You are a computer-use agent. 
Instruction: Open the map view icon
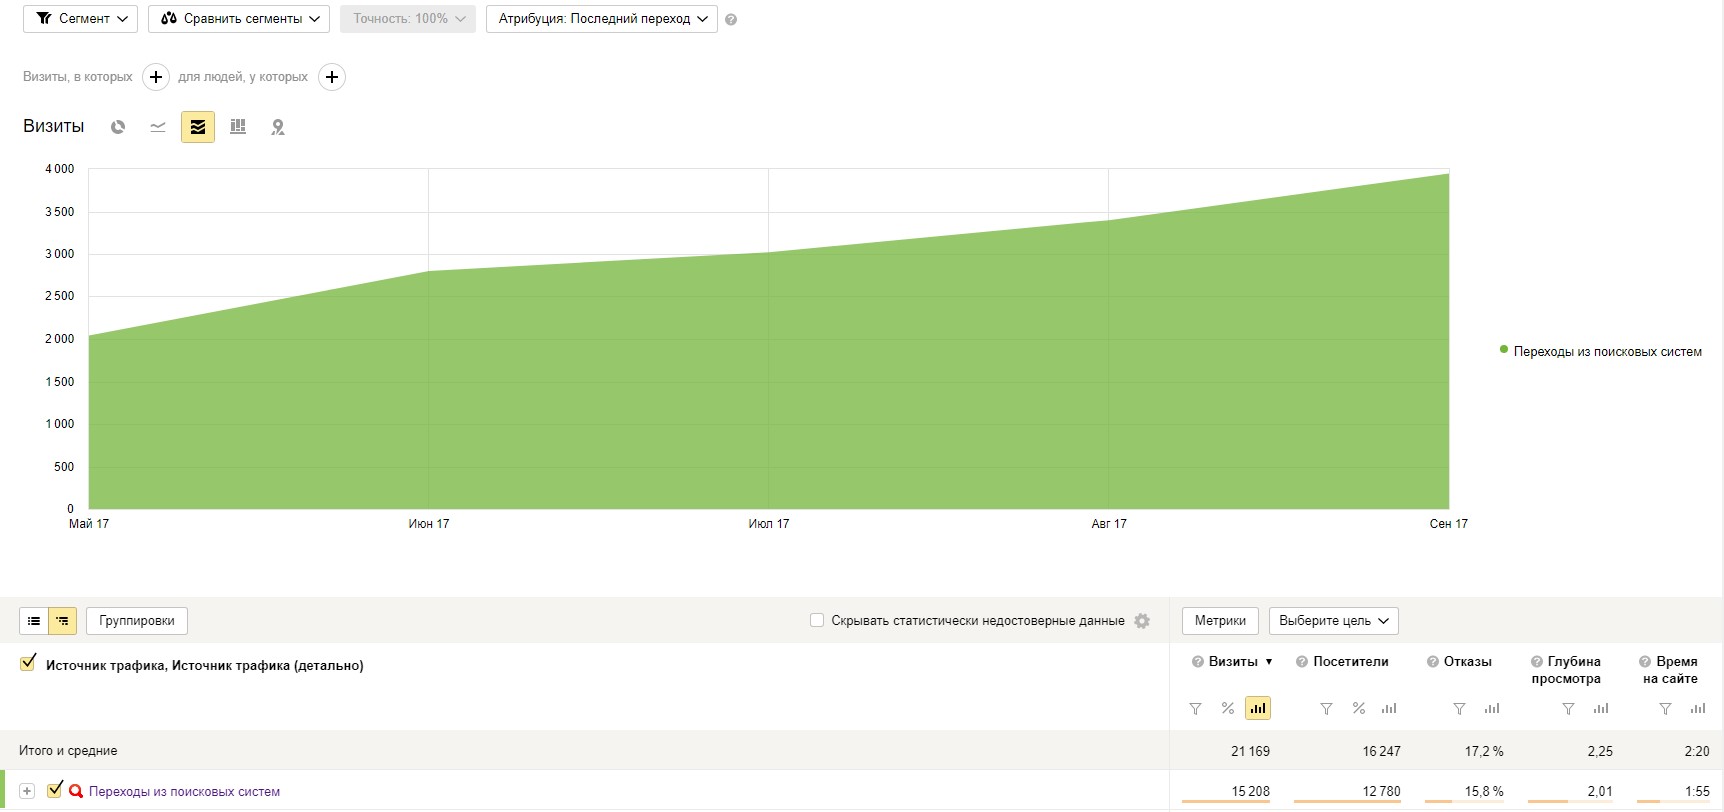click(x=278, y=127)
